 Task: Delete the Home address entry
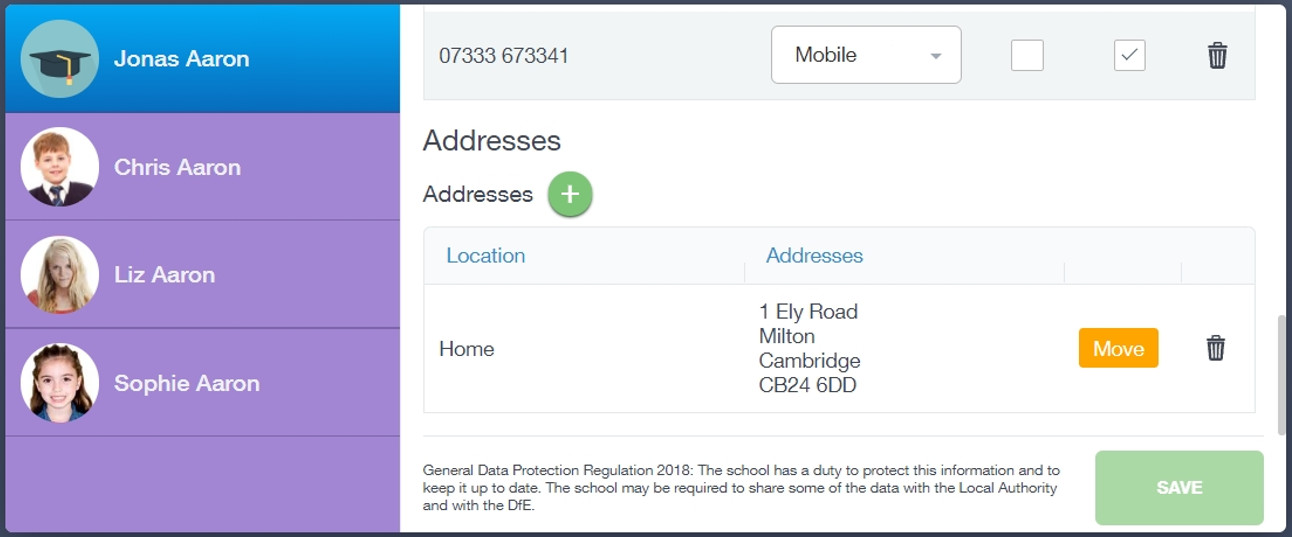(1215, 348)
